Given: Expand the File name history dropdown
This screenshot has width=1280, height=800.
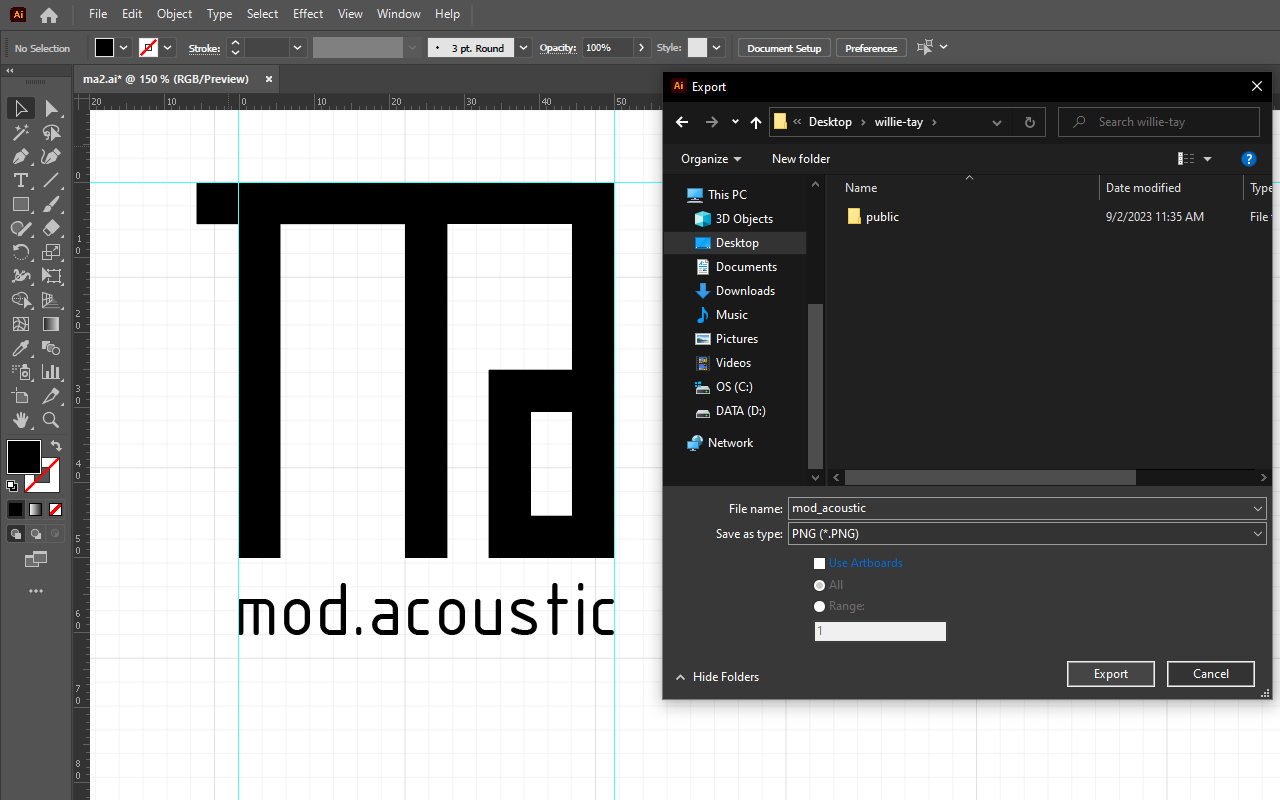Looking at the screenshot, I should click(1258, 509).
